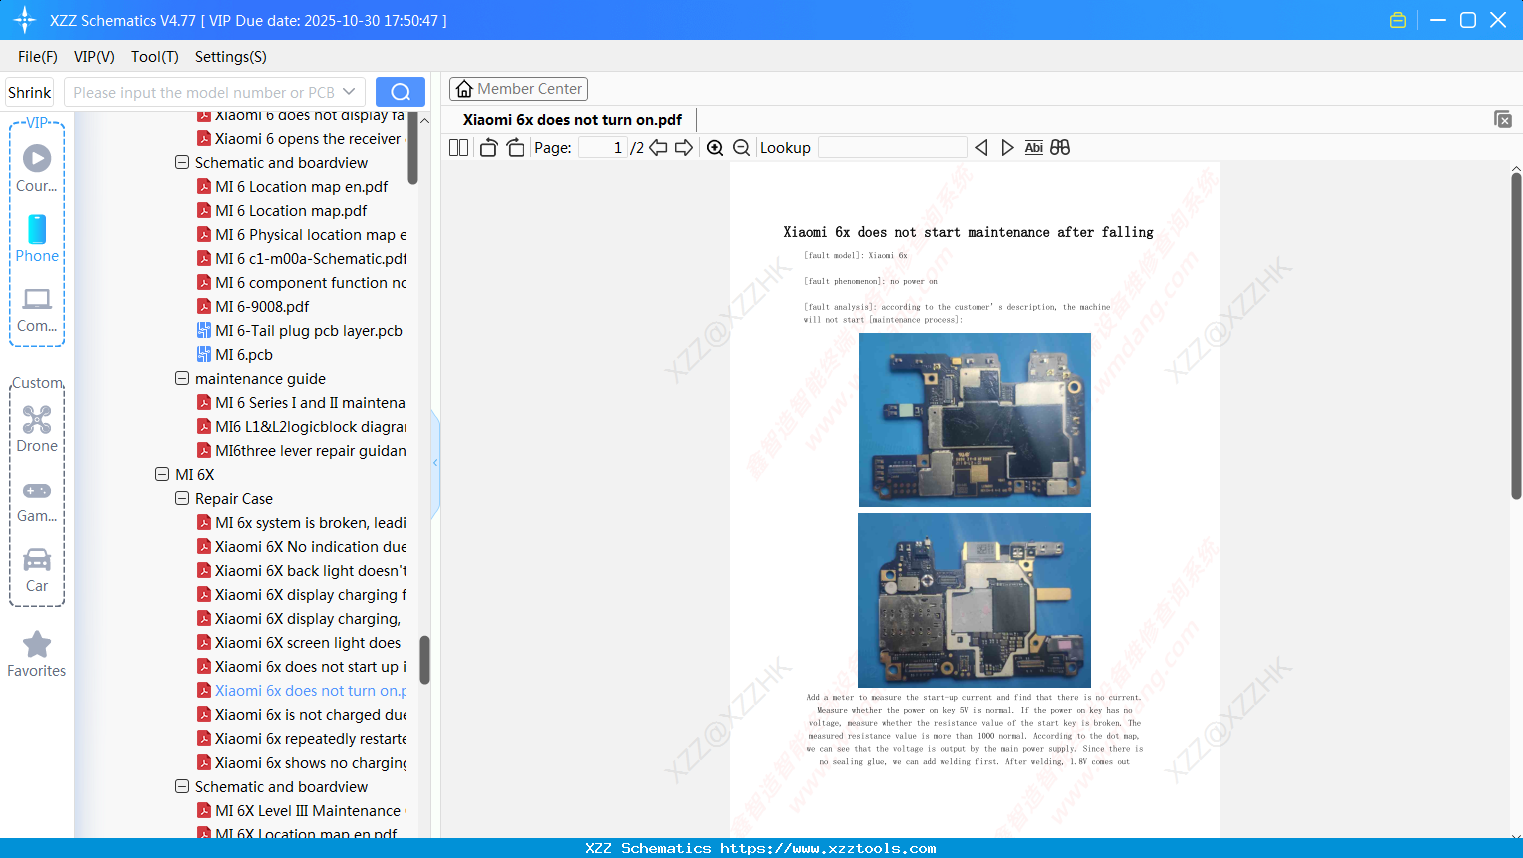The height and width of the screenshot is (858, 1523).
Task: Select the Xiaomi 6x does not turn on.pdf tab
Action: click(x=572, y=120)
